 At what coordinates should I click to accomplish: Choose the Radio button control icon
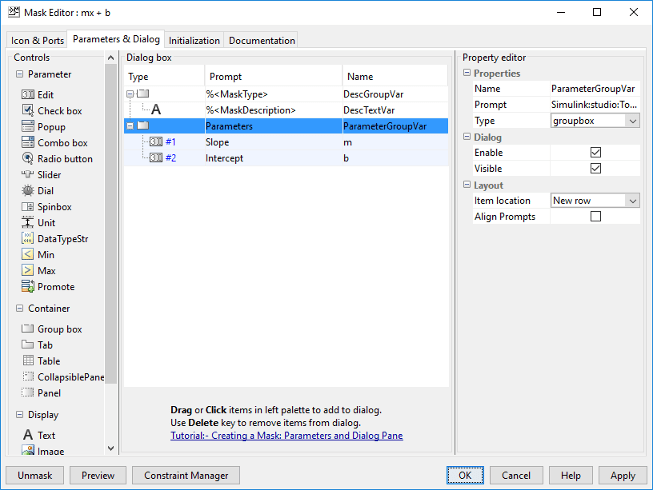coord(27,159)
